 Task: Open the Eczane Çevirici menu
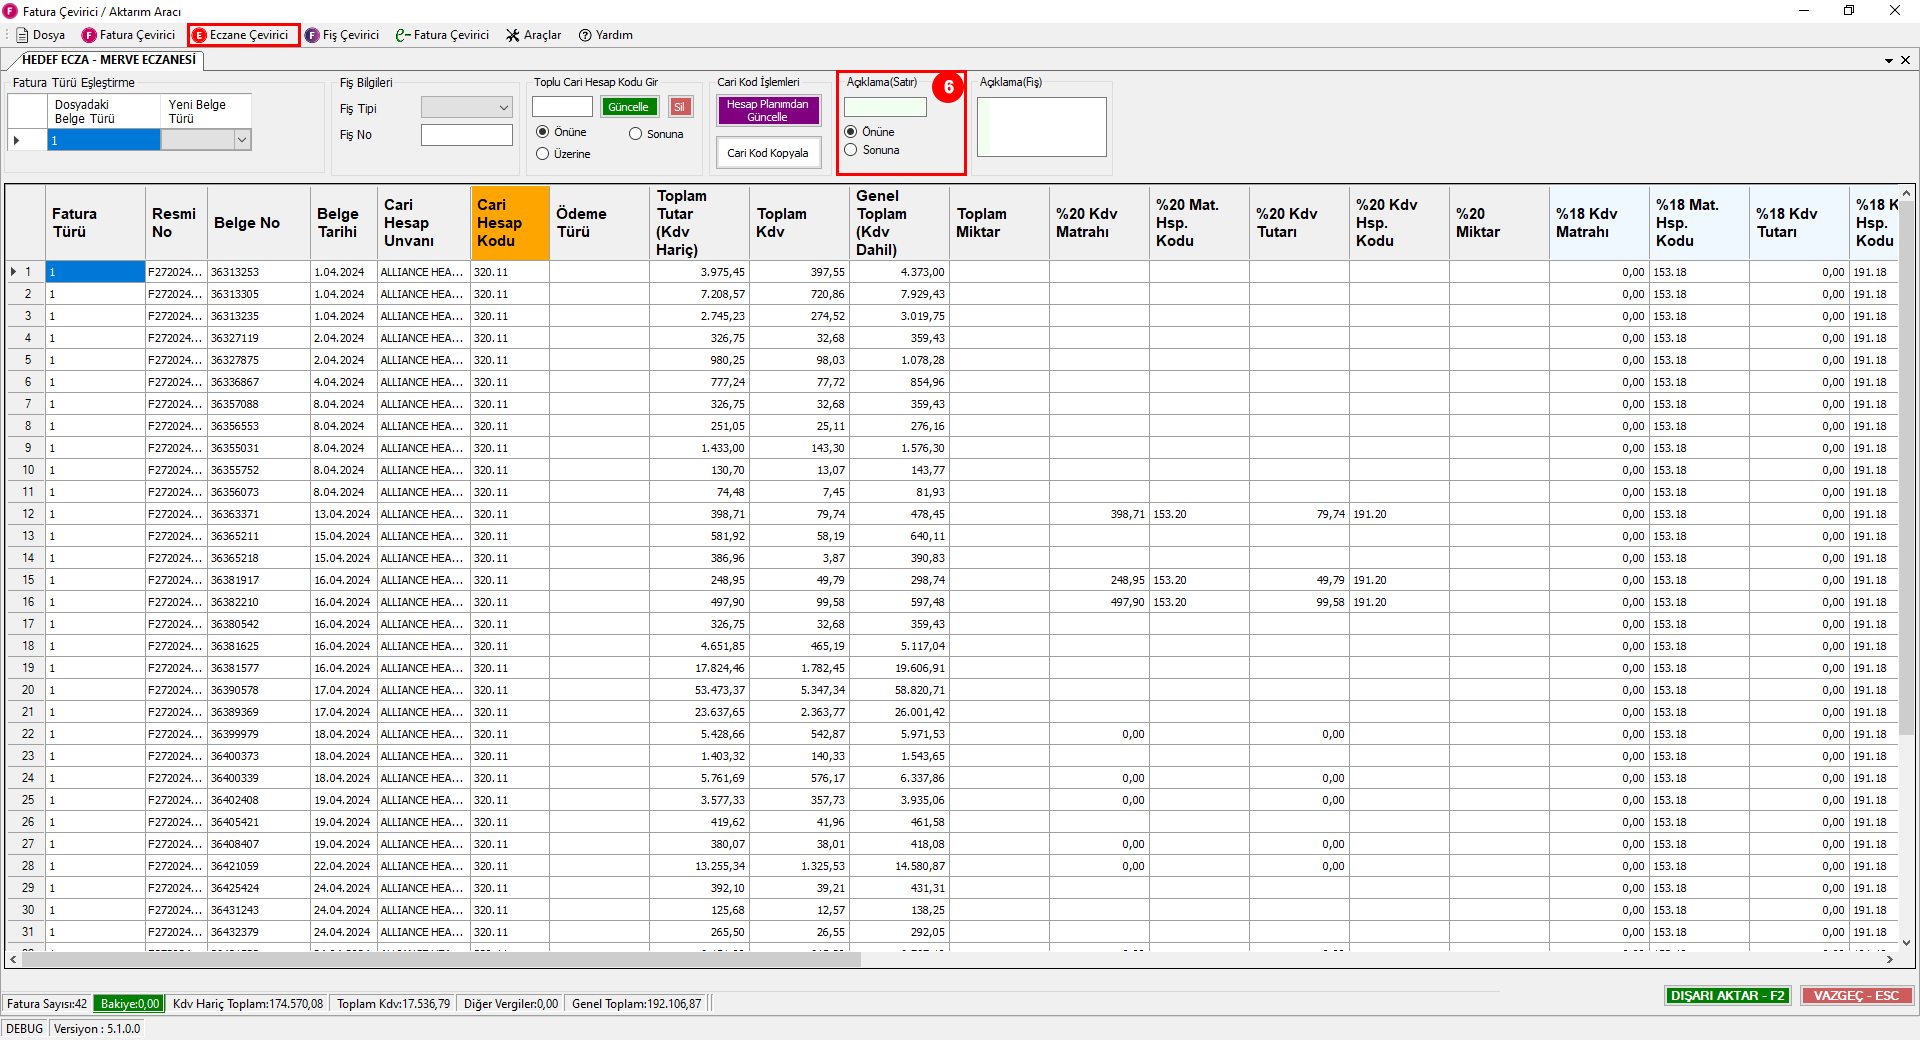point(240,35)
